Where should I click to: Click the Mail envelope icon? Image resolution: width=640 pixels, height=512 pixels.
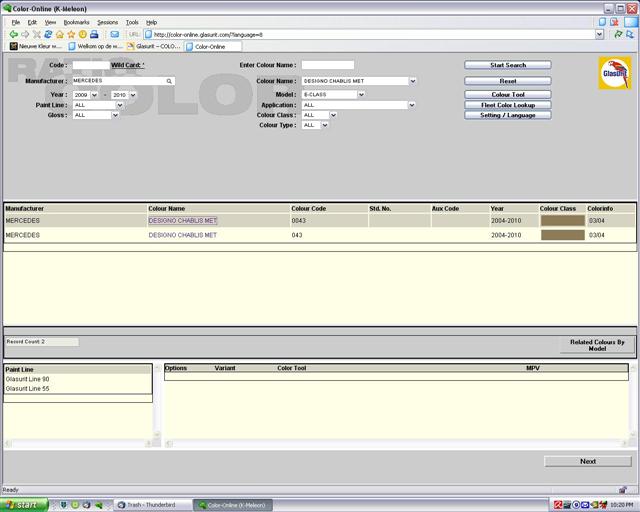tap(115, 34)
